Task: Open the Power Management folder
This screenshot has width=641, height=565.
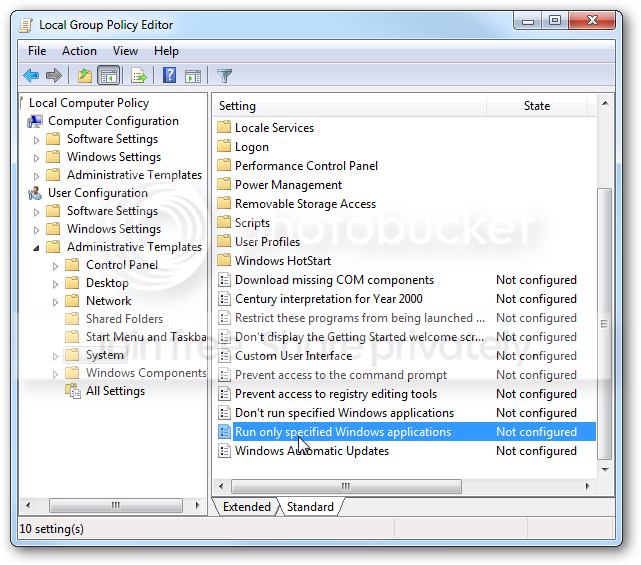Action: (x=288, y=185)
